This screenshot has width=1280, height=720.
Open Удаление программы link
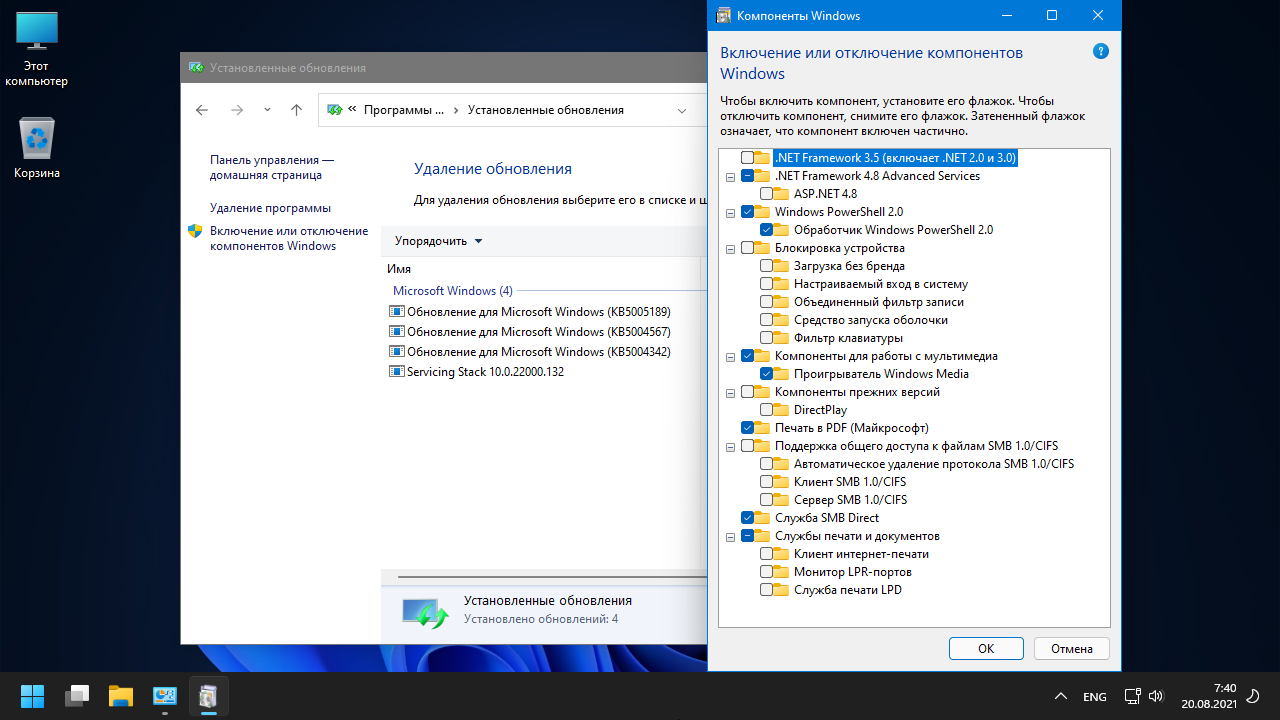tap(270, 208)
